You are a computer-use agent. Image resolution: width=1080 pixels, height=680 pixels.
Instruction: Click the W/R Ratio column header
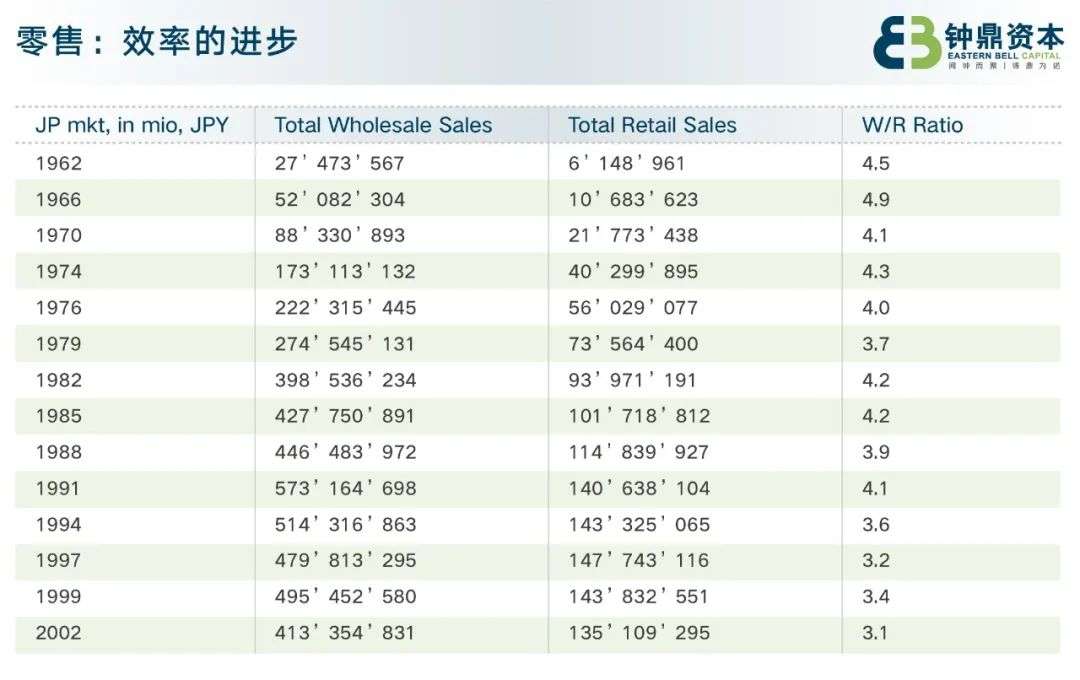point(912,125)
